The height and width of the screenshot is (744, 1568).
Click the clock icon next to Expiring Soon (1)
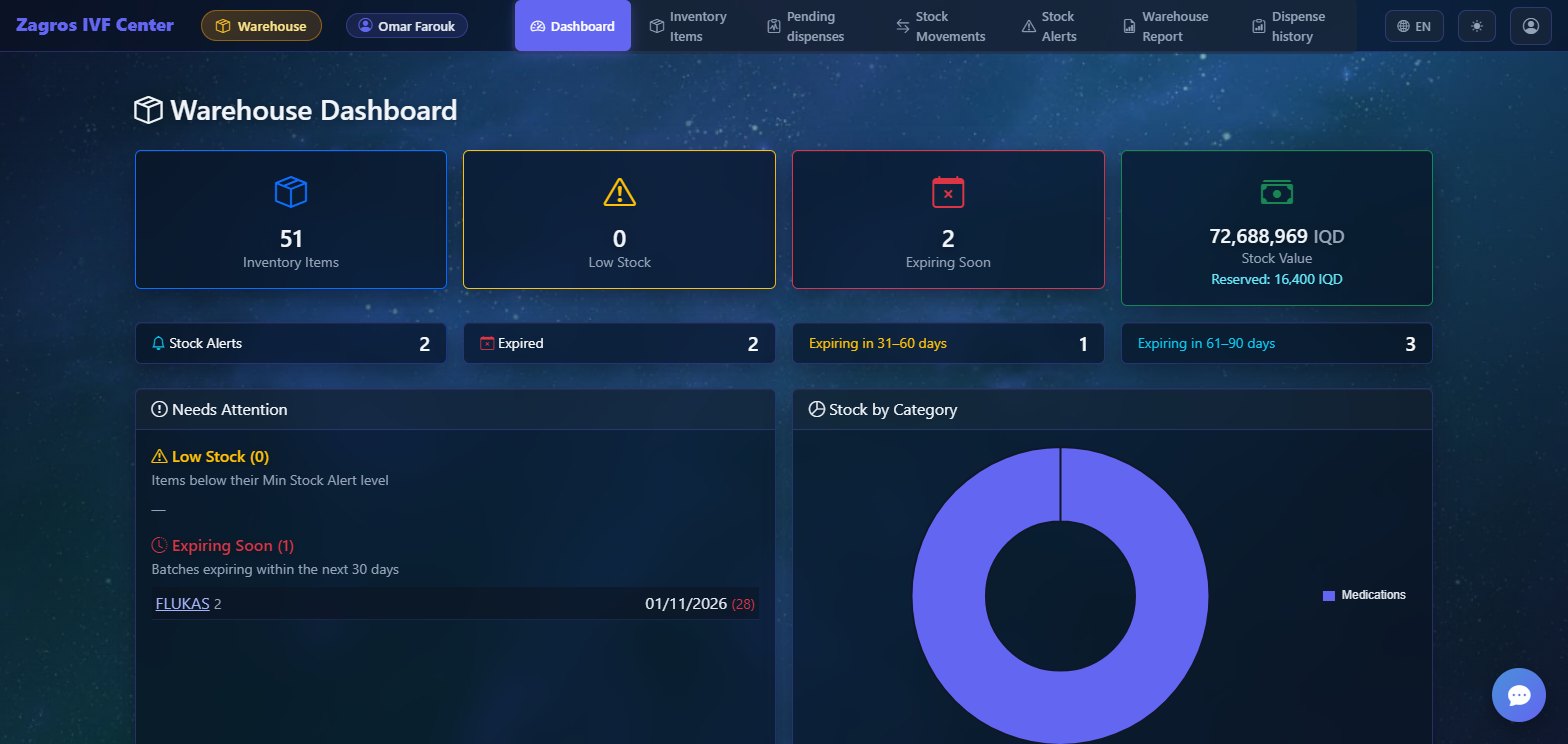coord(159,546)
